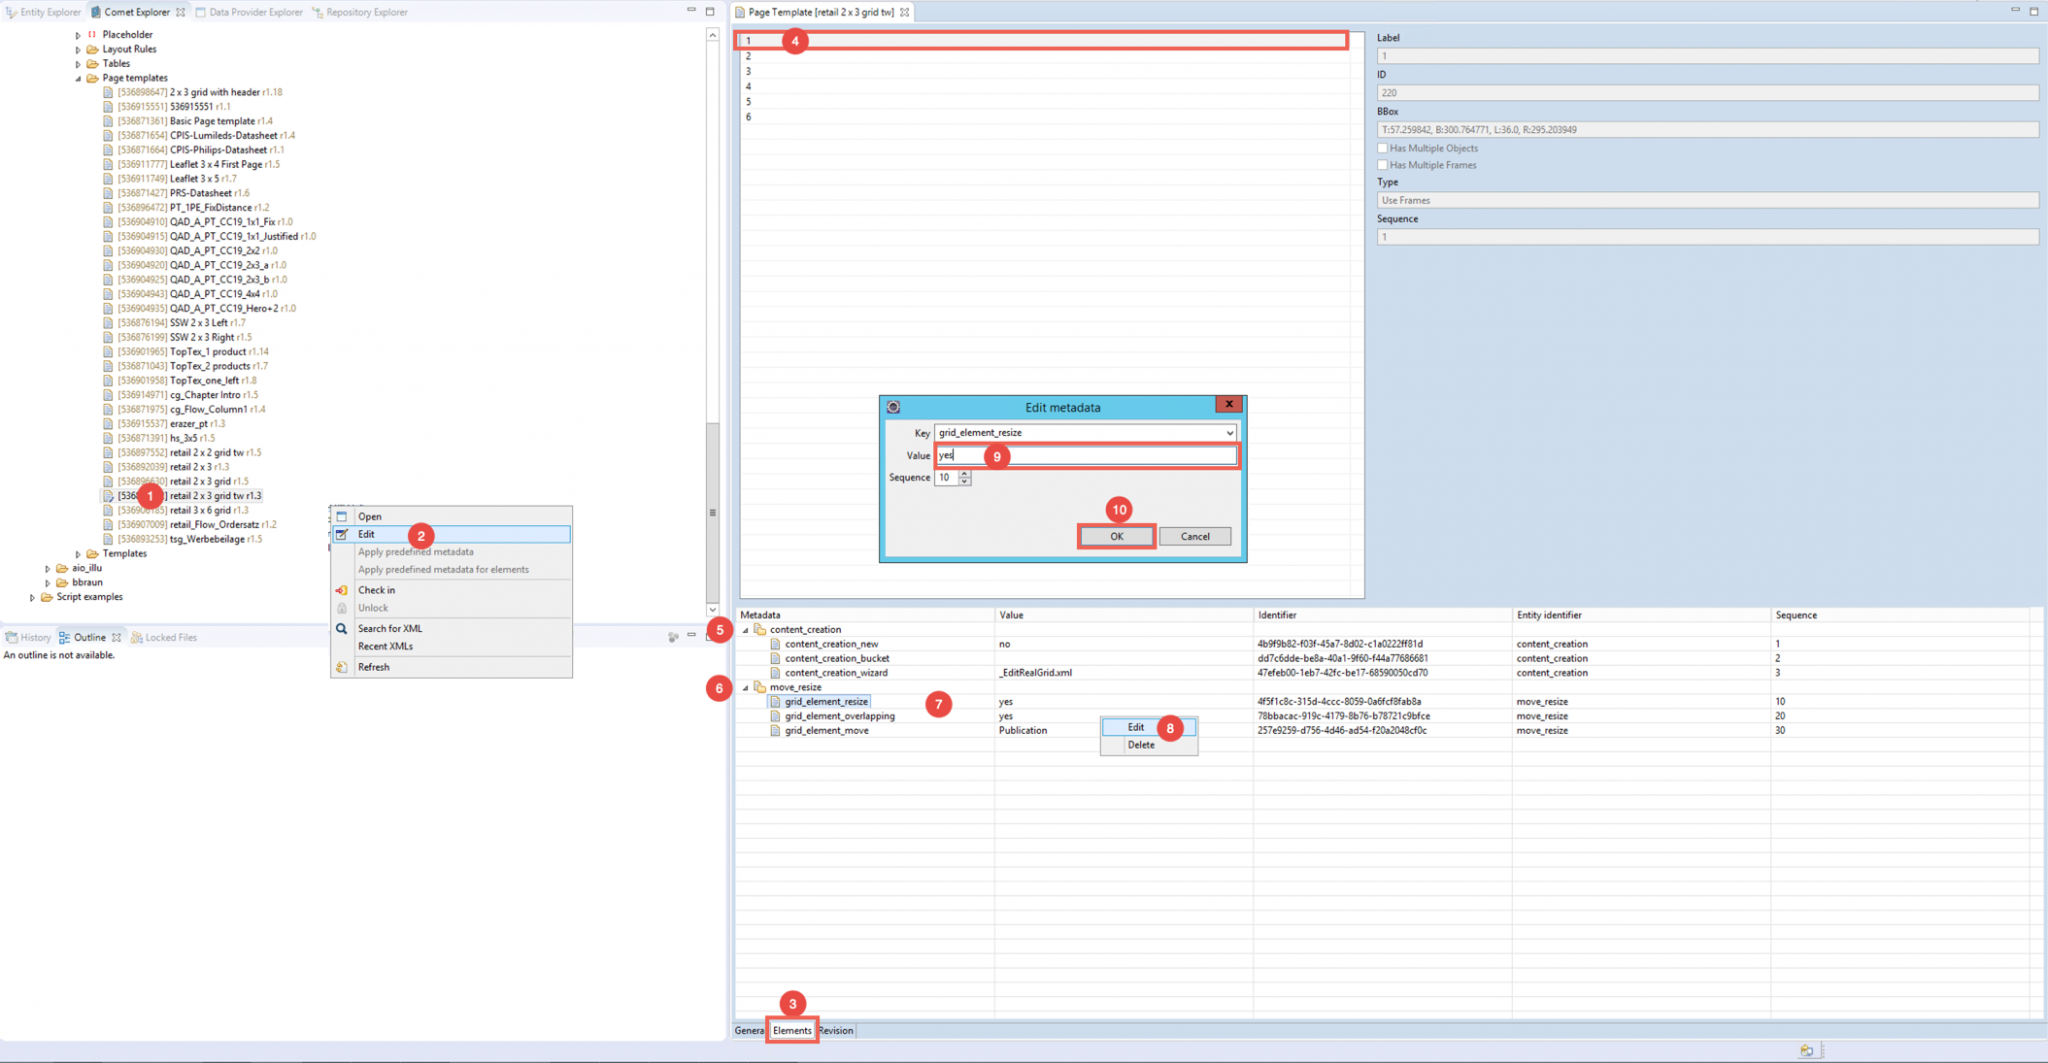2048x1063 pixels.
Task: Collapse the Page templates folder
Action: (x=78, y=77)
